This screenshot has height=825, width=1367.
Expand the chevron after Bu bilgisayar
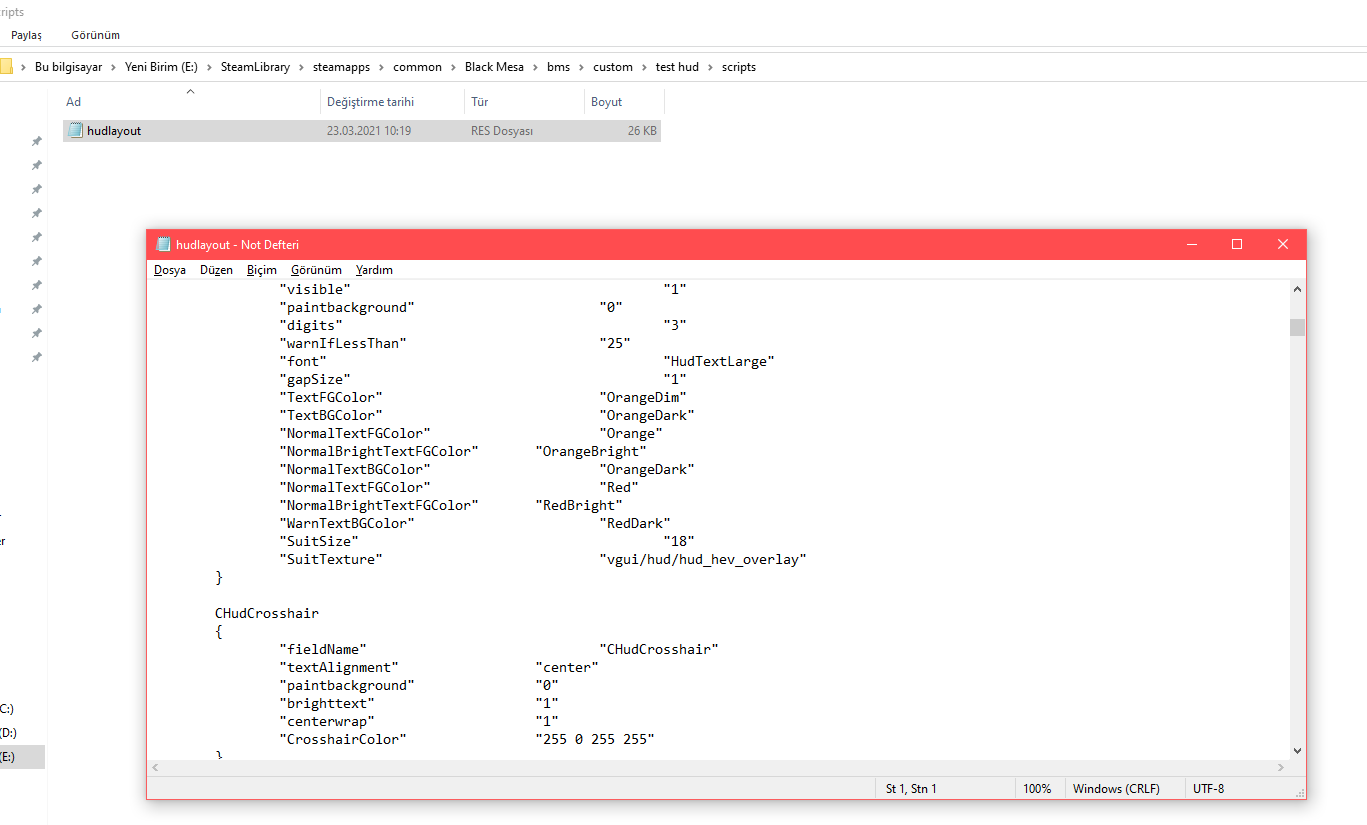pos(114,67)
